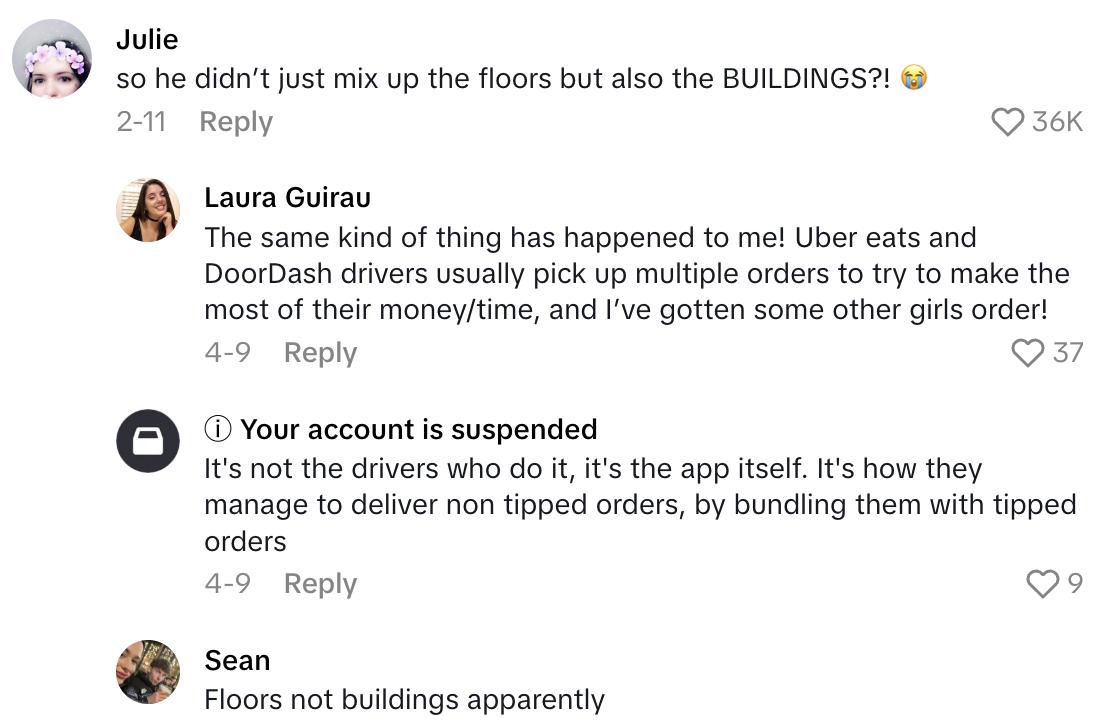Screen dimensions: 1118x722
Task: Select the text of Sean's comment
Action: click(x=404, y=700)
